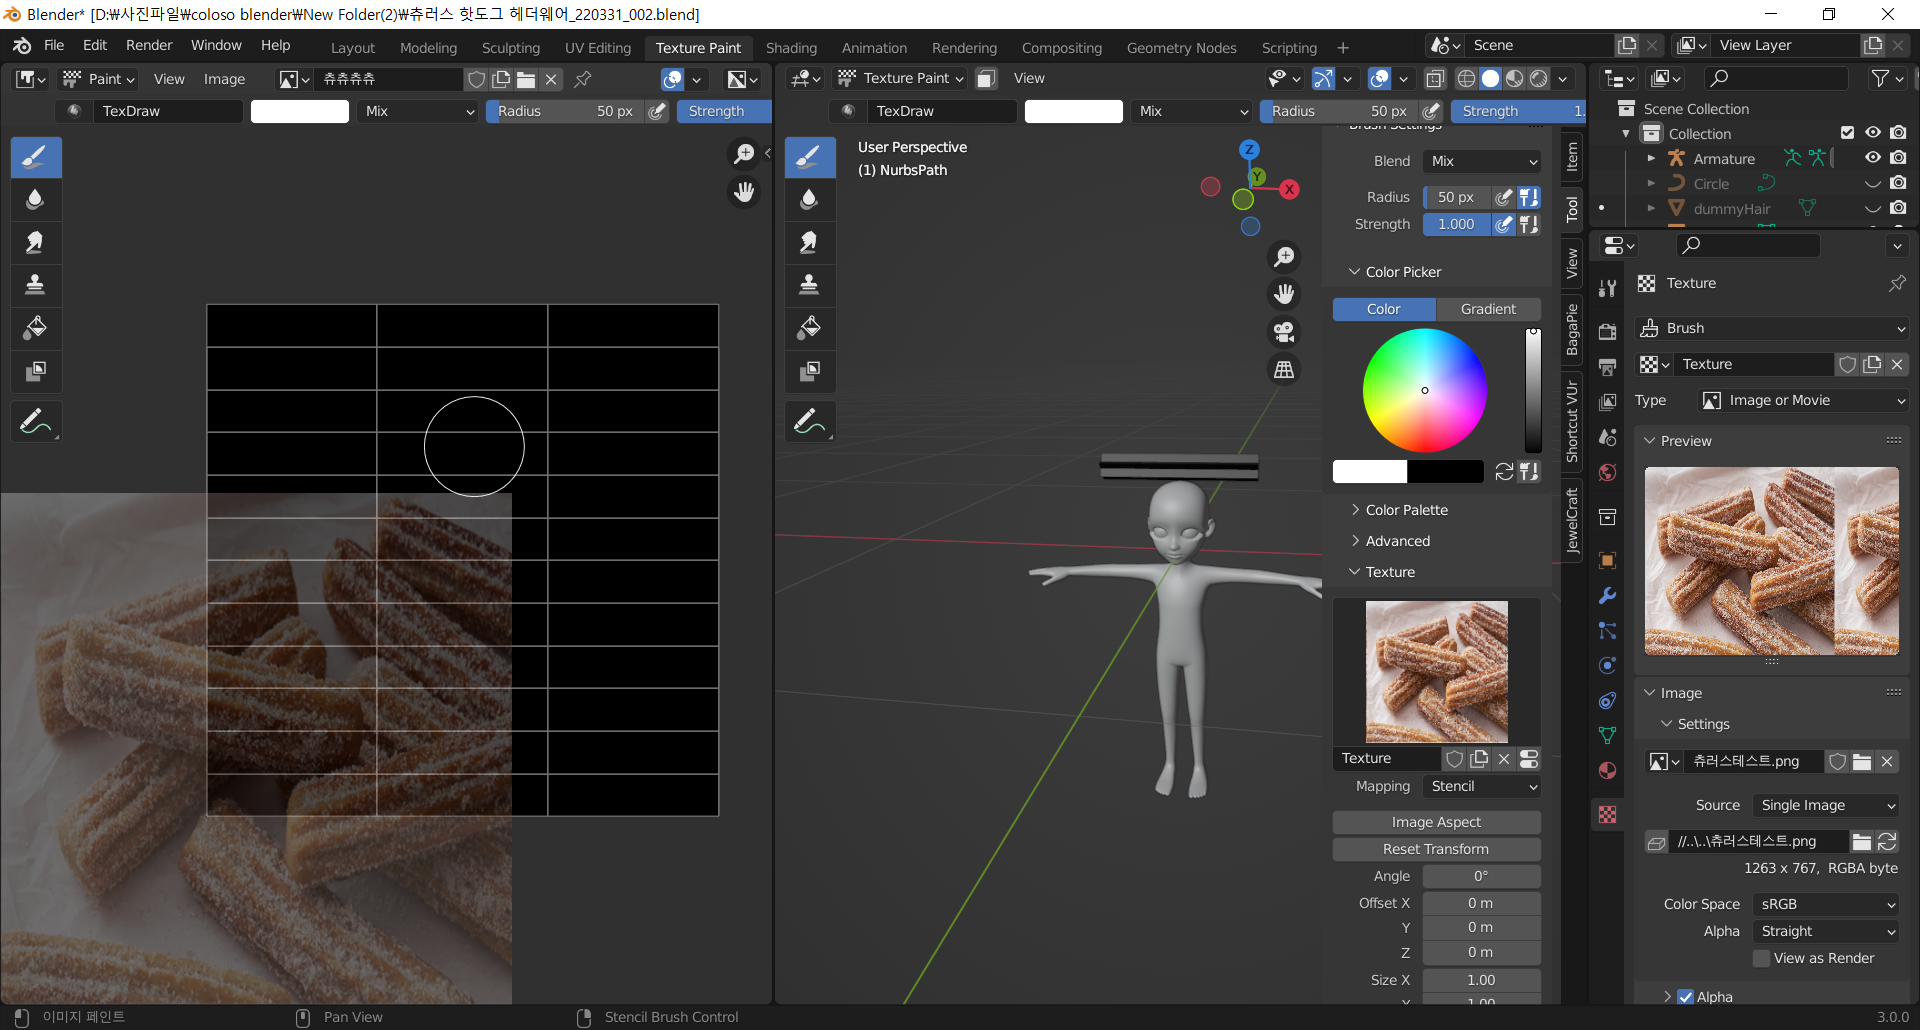This screenshot has height=1030, width=1920.
Task: Toggle strength pressure sensitivity in sidebar
Action: 1503,224
